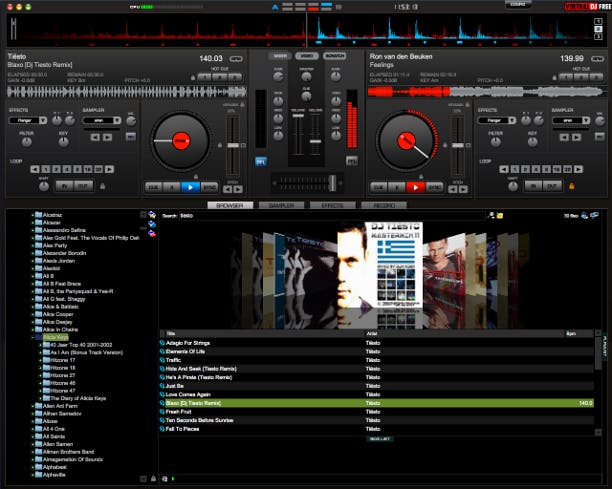Open the left deck Flanger effects dropdown

[24, 119]
